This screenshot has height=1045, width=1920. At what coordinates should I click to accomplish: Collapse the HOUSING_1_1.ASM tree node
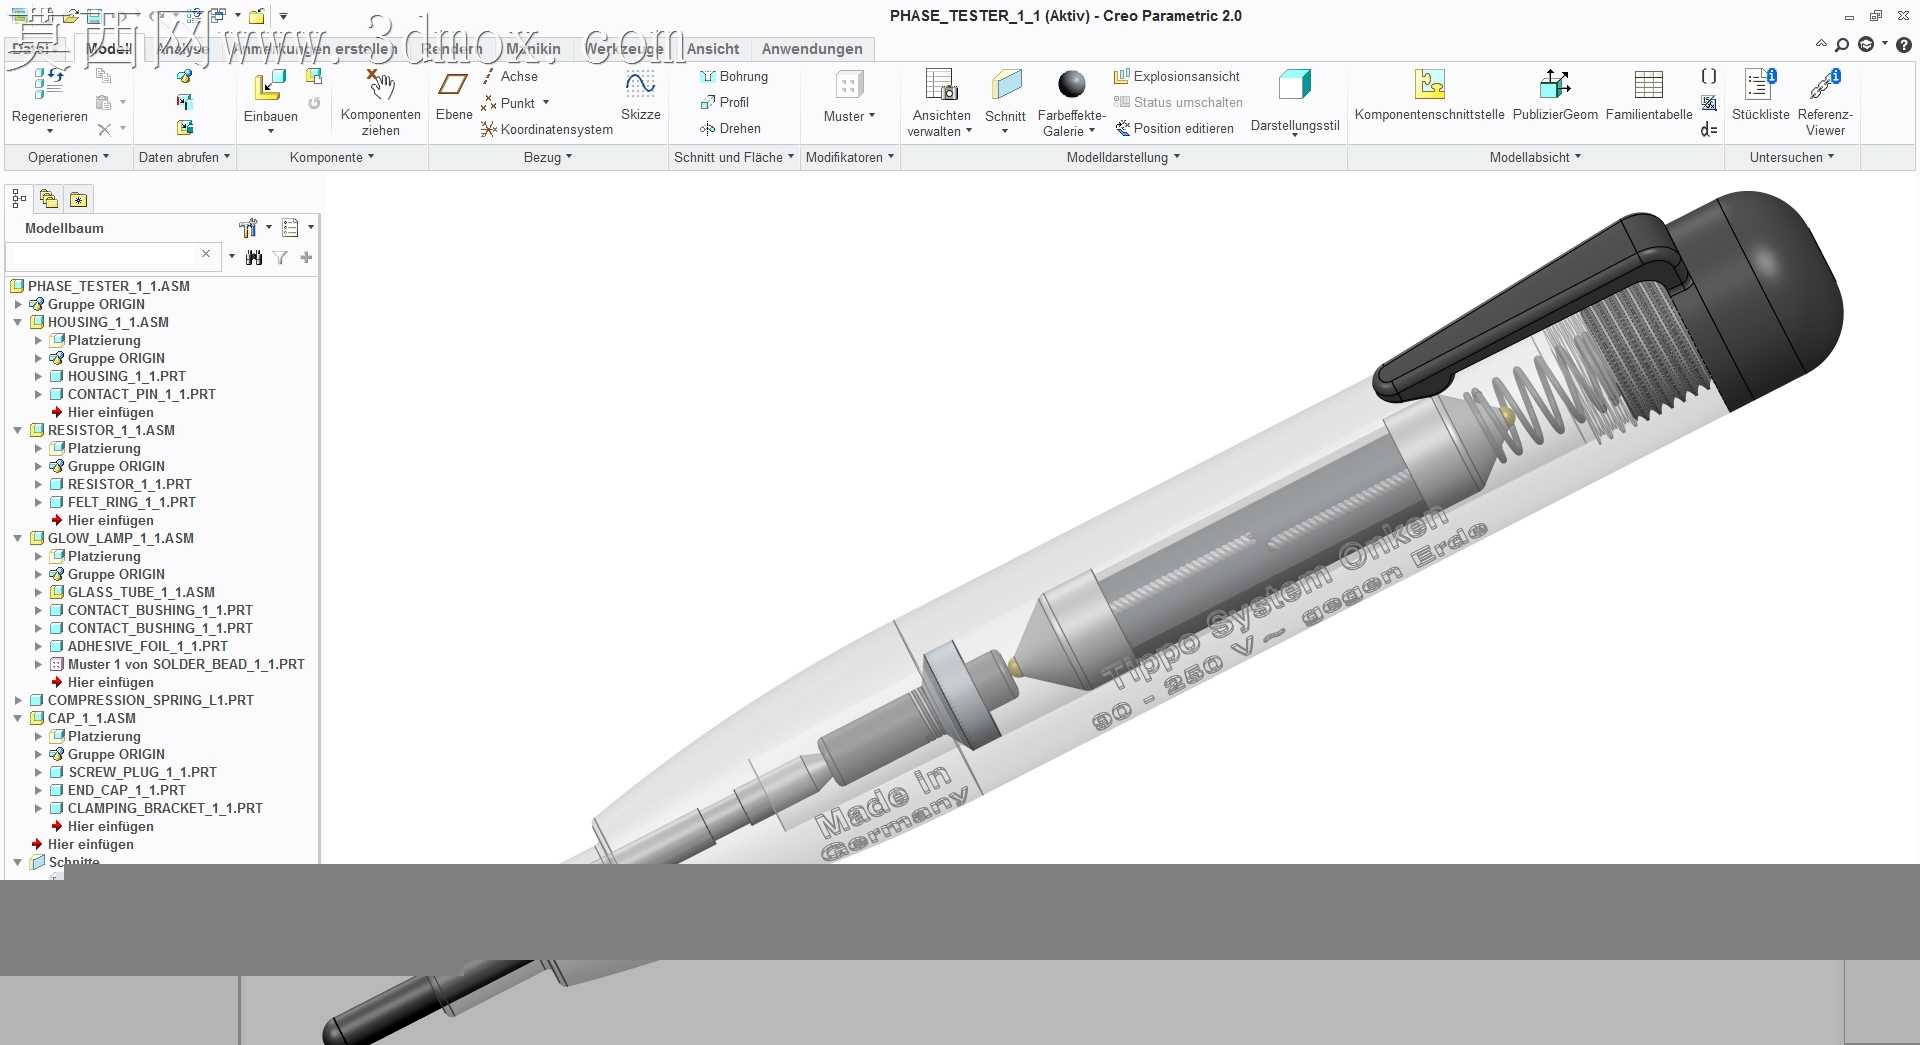coord(18,322)
